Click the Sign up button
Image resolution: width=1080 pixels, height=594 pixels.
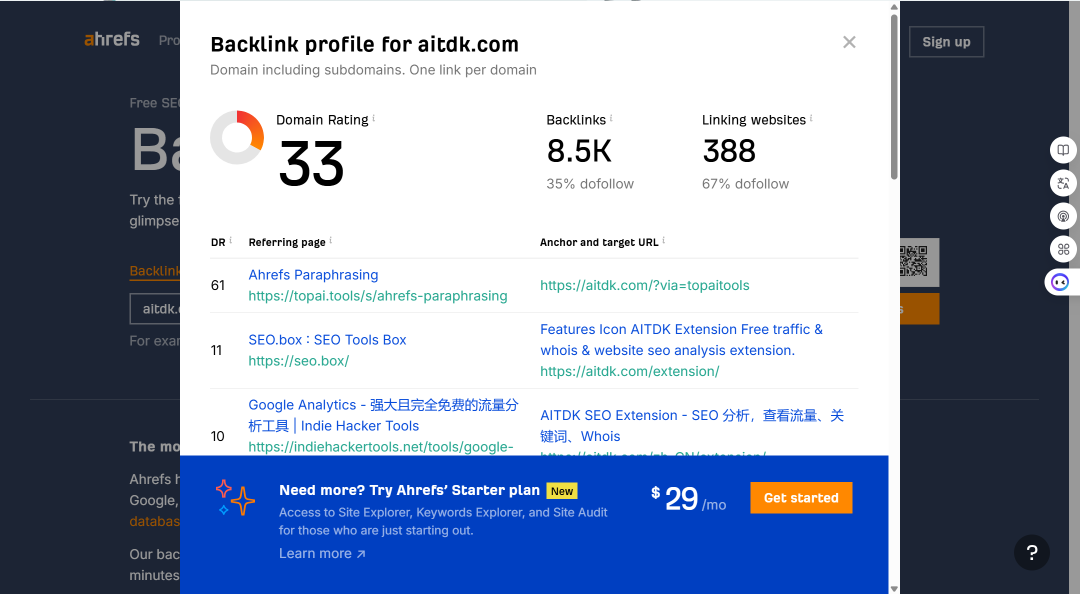pyautogui.click(x=946, y=42)
